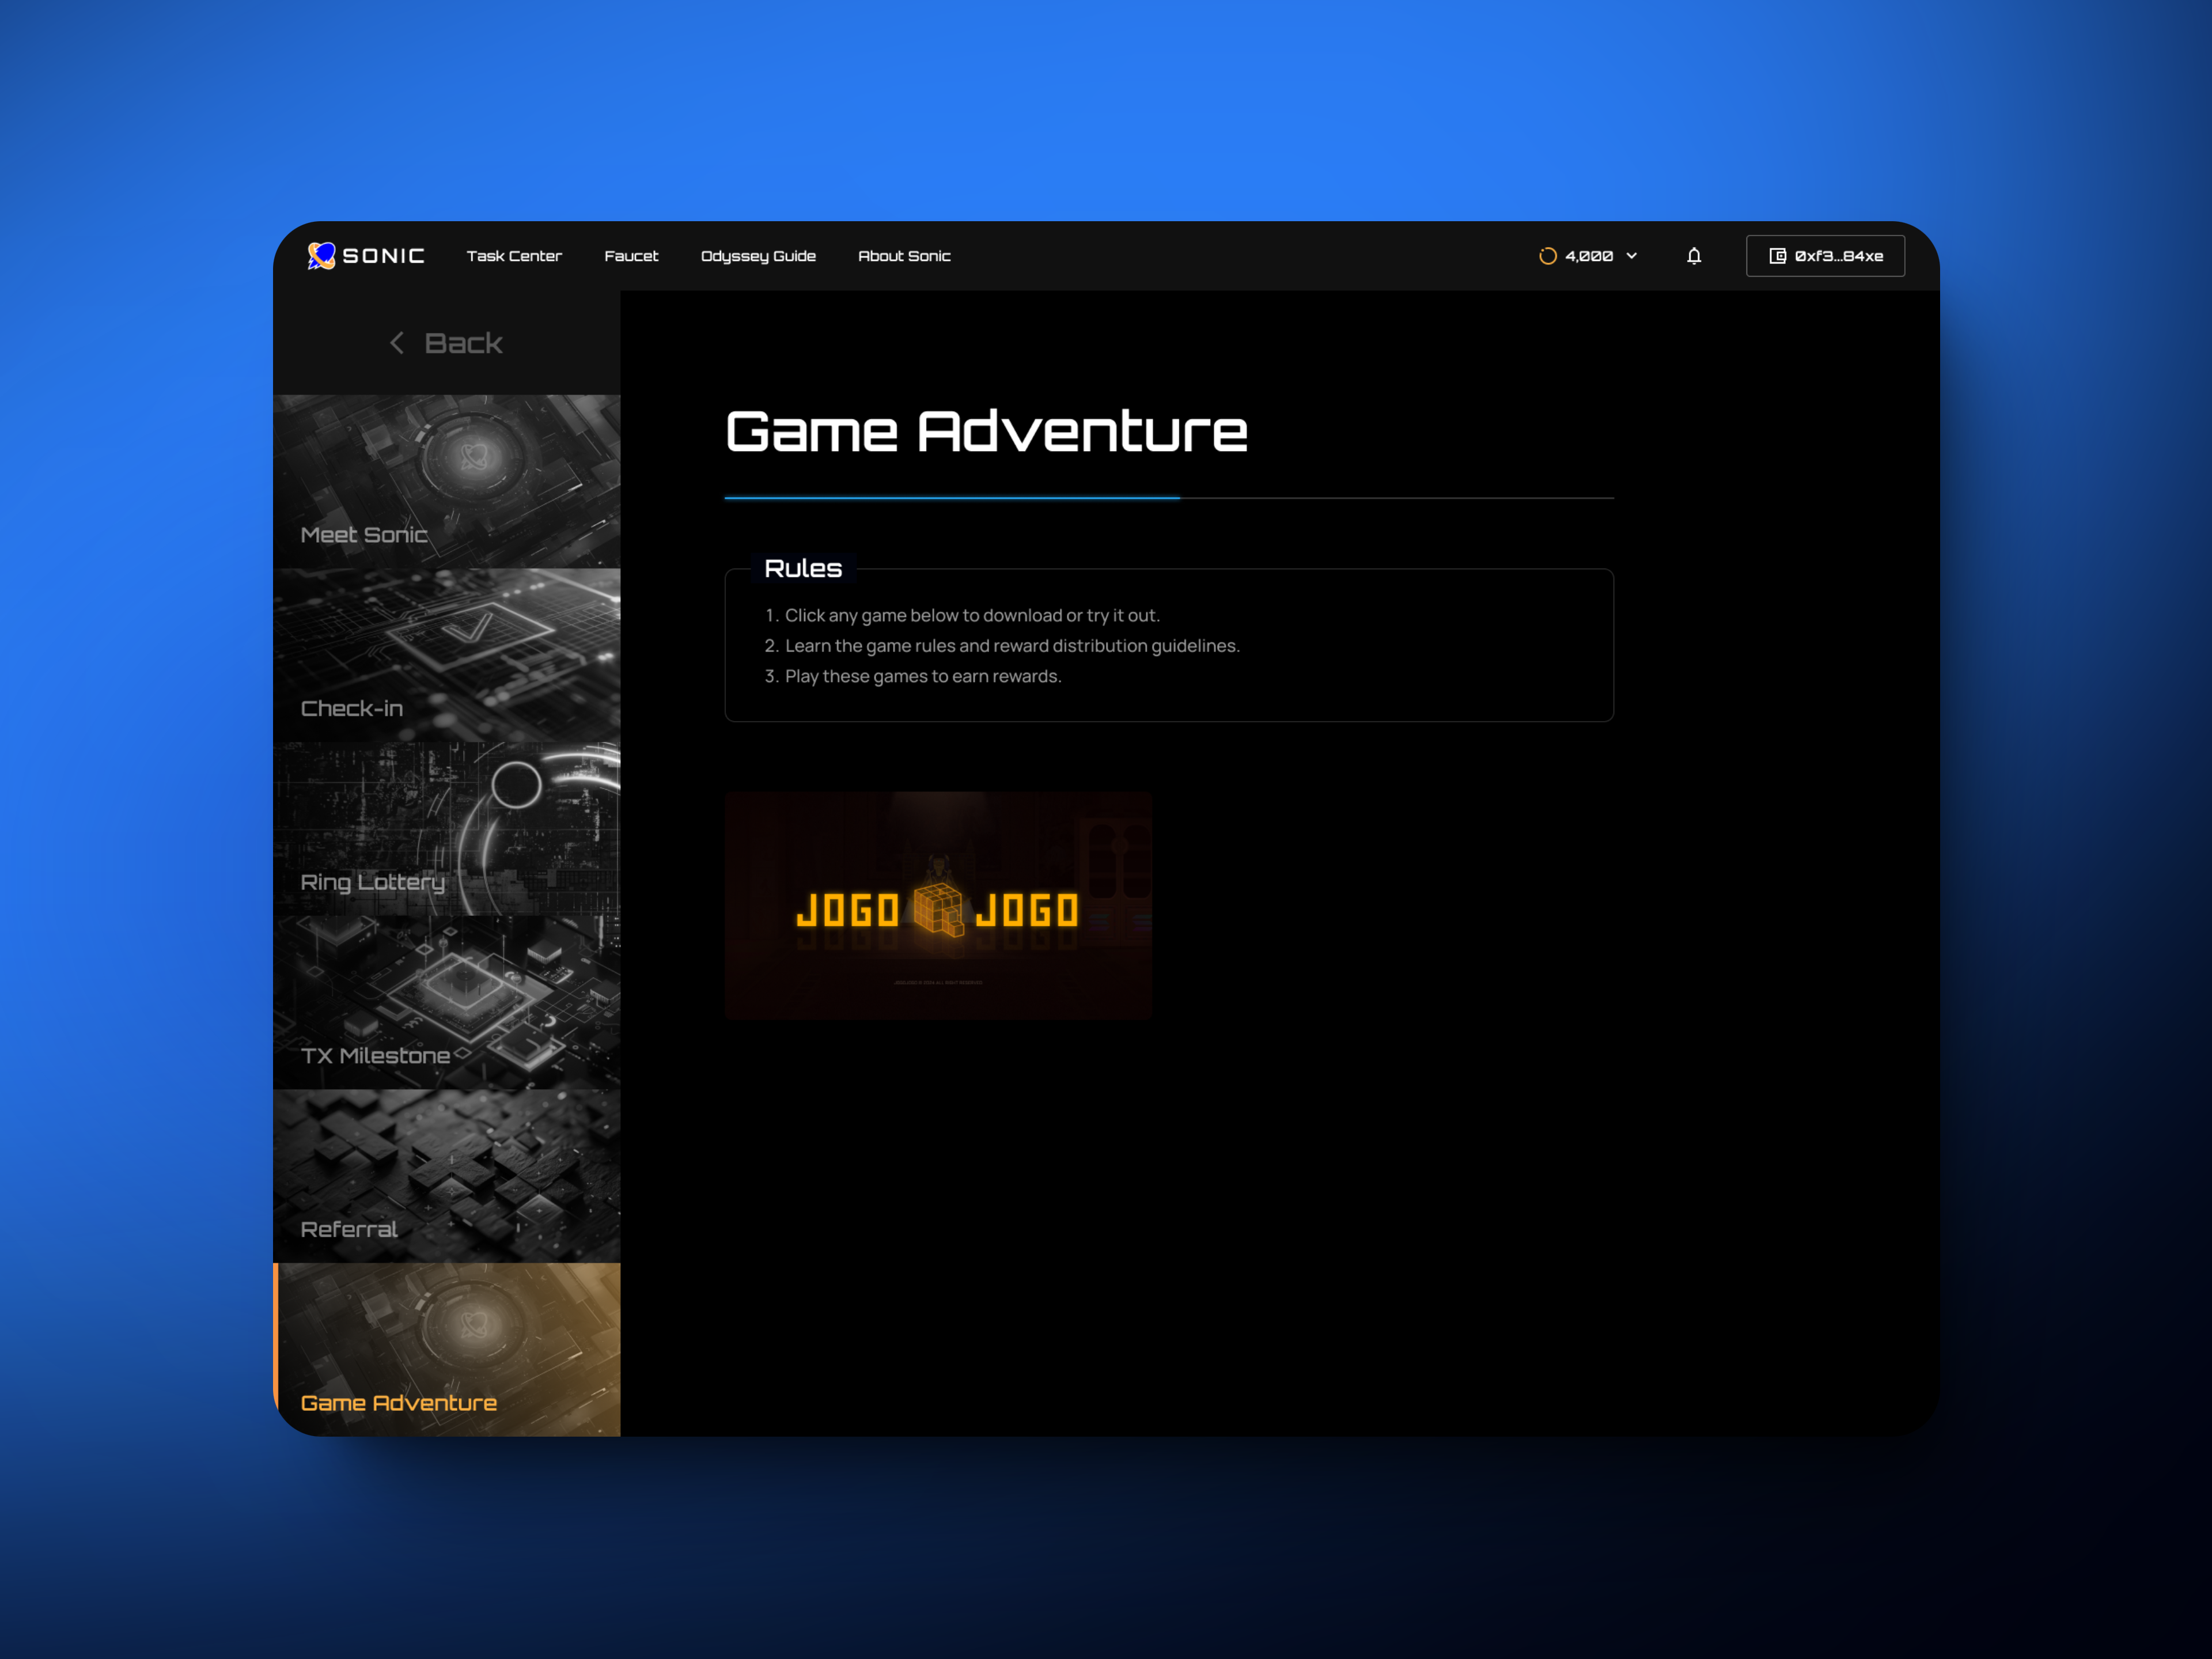
Task: Click the wallet icon beside 0xf3...84xe
Action: [x=1777, y=256]
